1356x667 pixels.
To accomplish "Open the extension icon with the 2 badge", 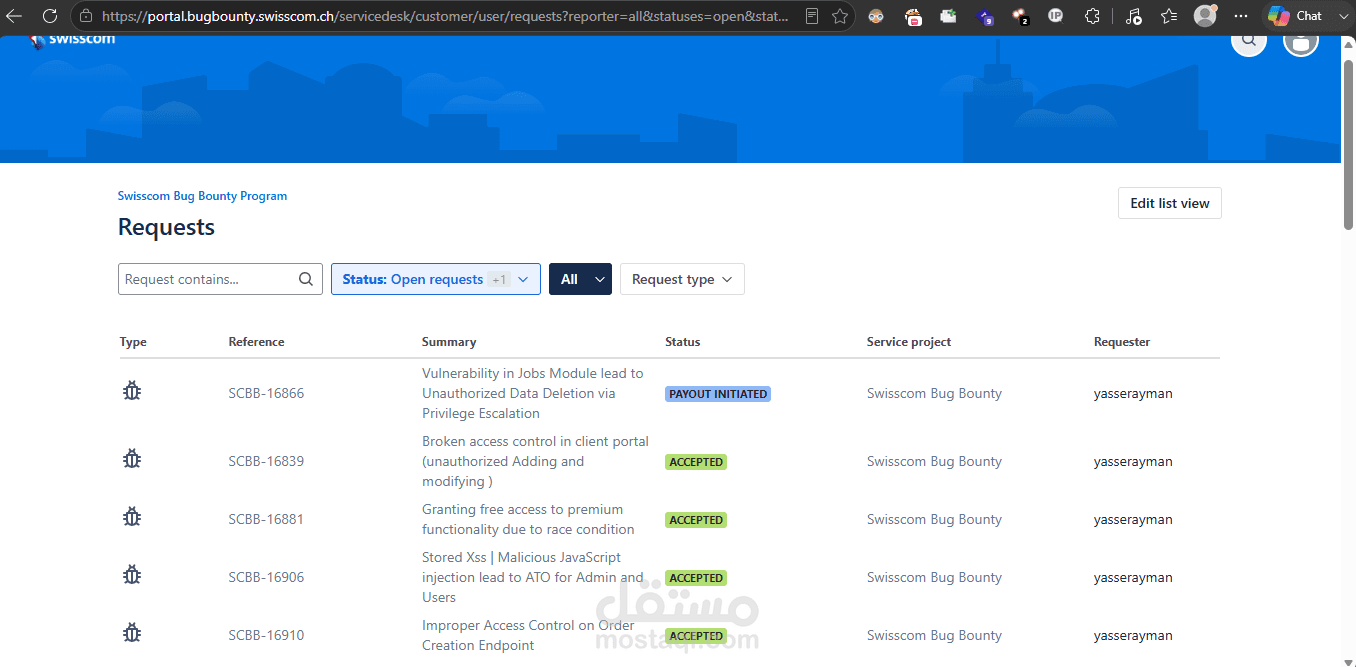I will [1020, 16].
